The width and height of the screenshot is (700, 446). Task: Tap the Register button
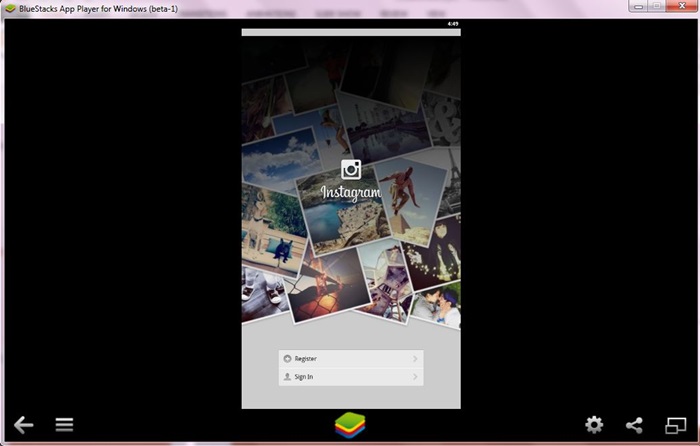click(351, 358)
